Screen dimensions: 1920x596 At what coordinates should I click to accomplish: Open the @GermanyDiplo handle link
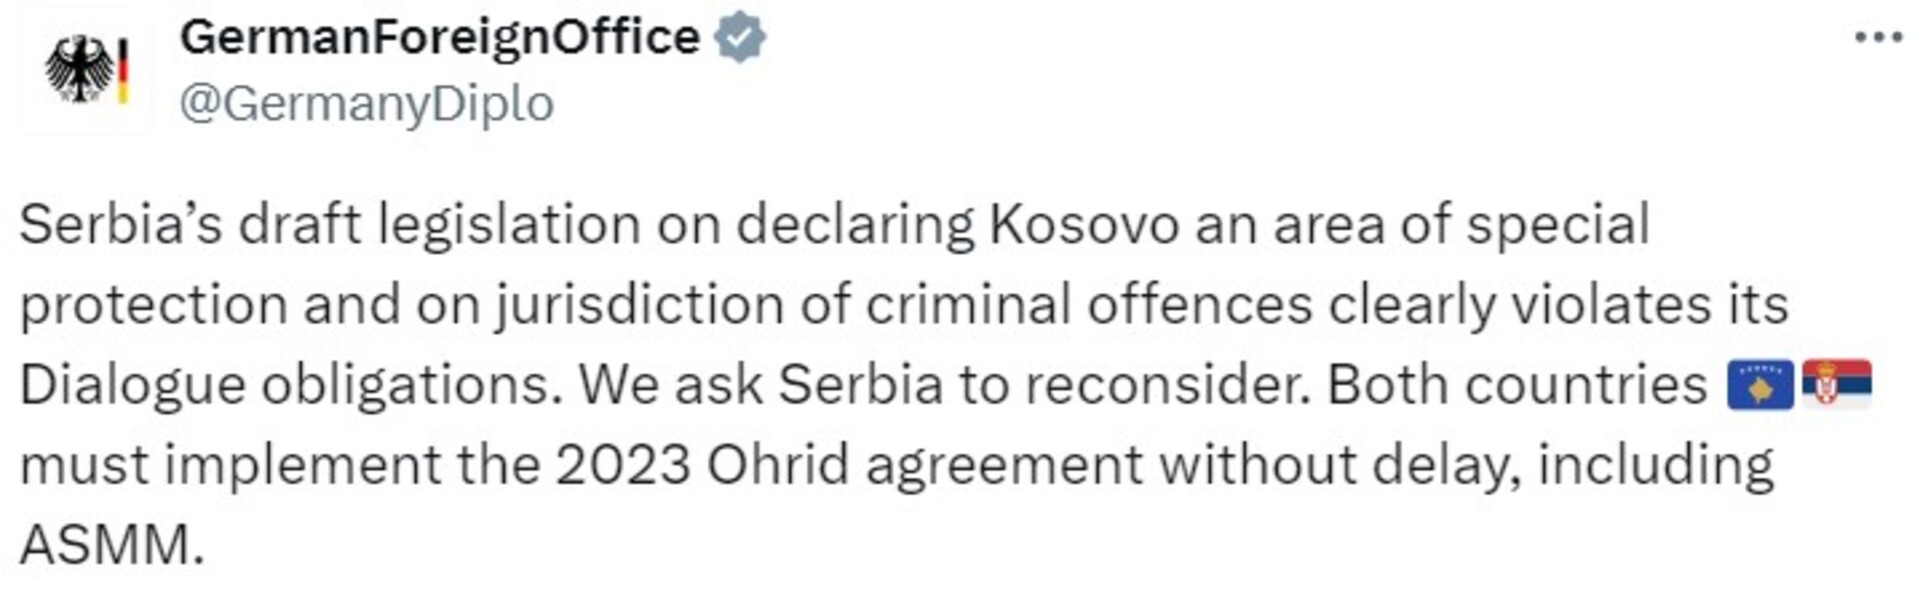click(x=366, y=104)
